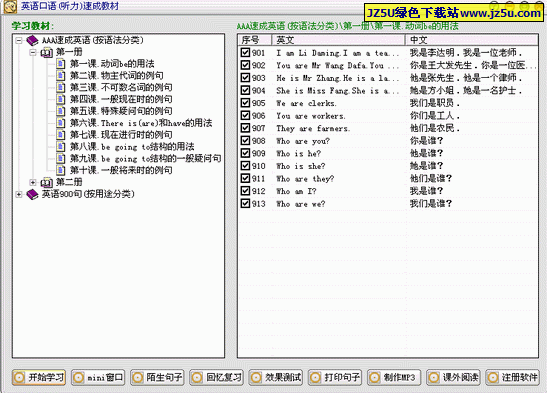Click the document icon of 第三课.不可数名词的例句

61,88
